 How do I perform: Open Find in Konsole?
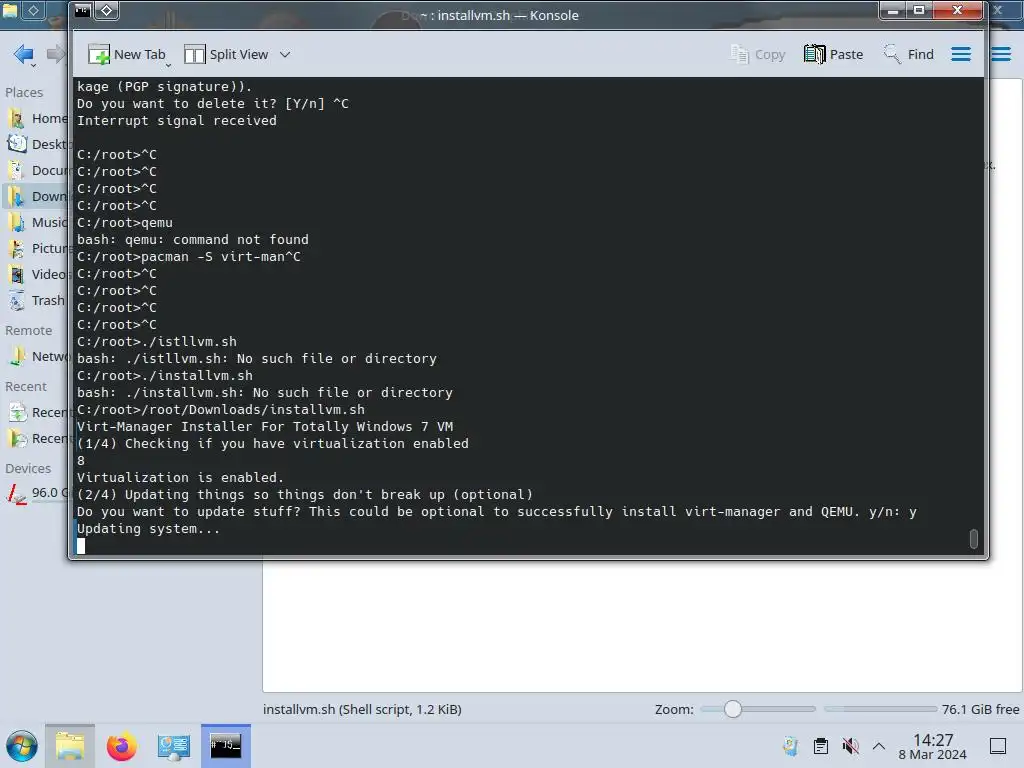tap(908, 54)
